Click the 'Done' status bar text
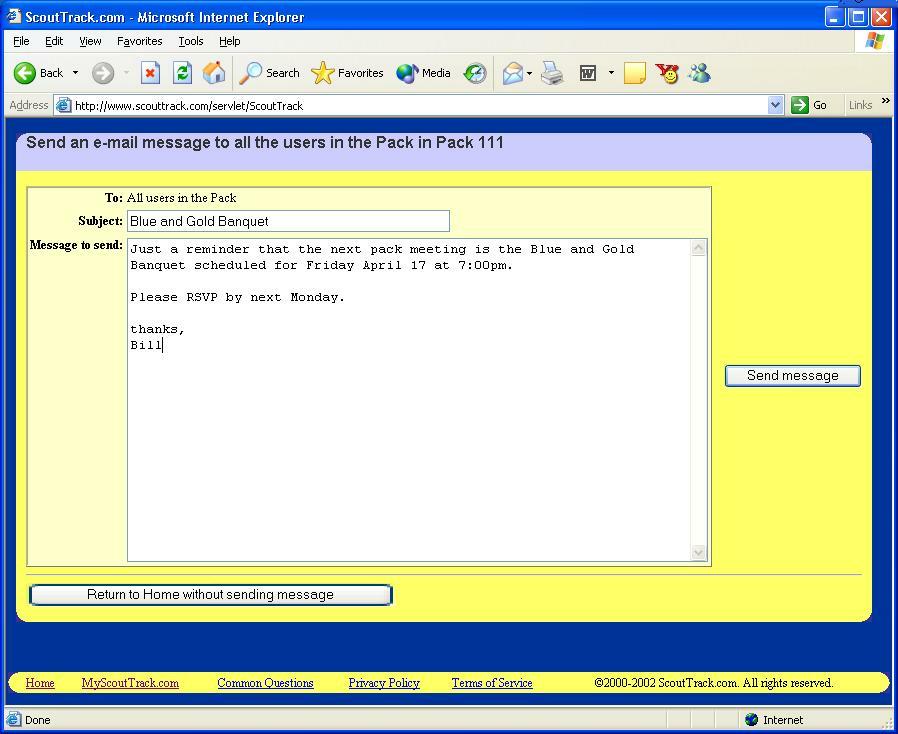Viewport: 898px width, 734px height. click(38, 720)
